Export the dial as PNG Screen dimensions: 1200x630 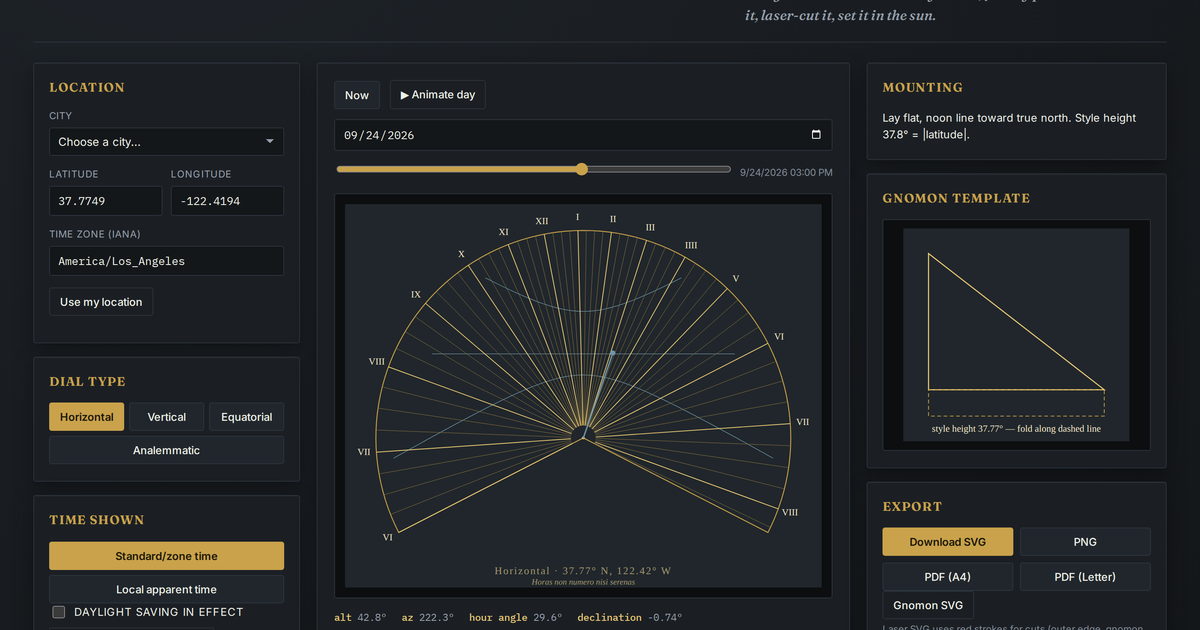tap(1085, 542)
